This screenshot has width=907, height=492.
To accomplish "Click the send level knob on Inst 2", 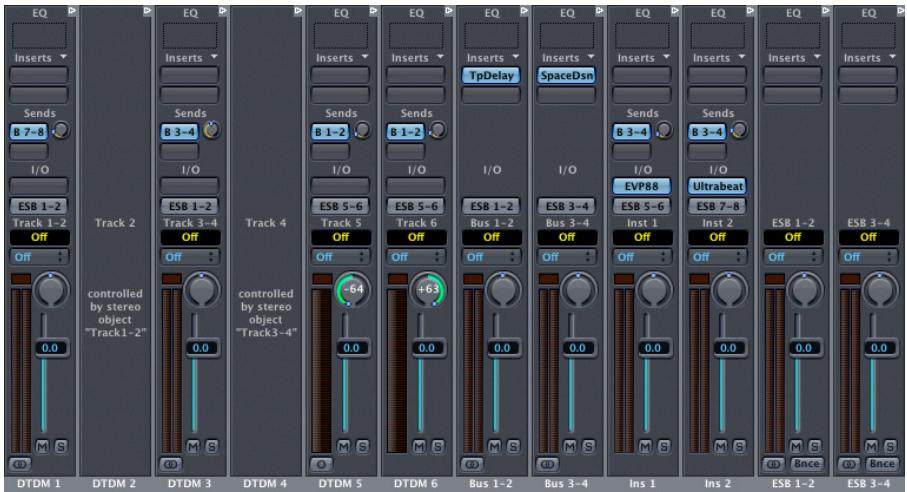I will (739, 130).
